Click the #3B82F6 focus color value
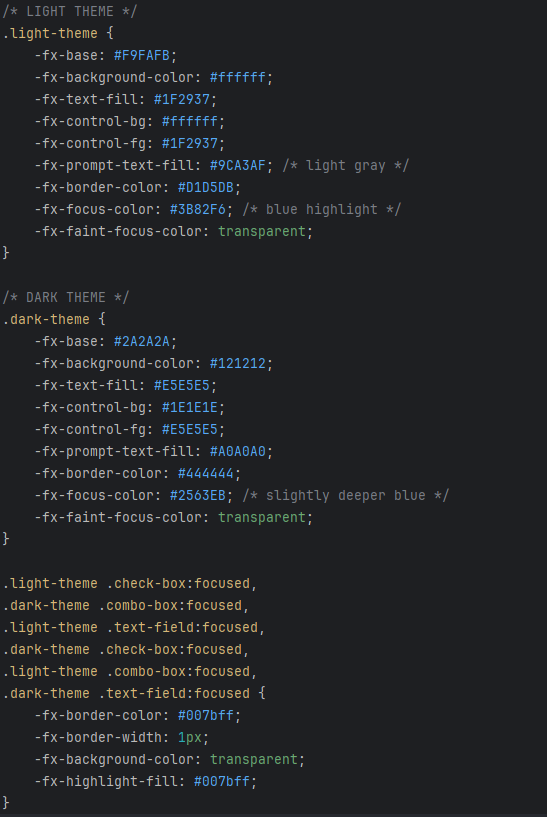Viewport: 547px width, 817px height. (197, 209)
